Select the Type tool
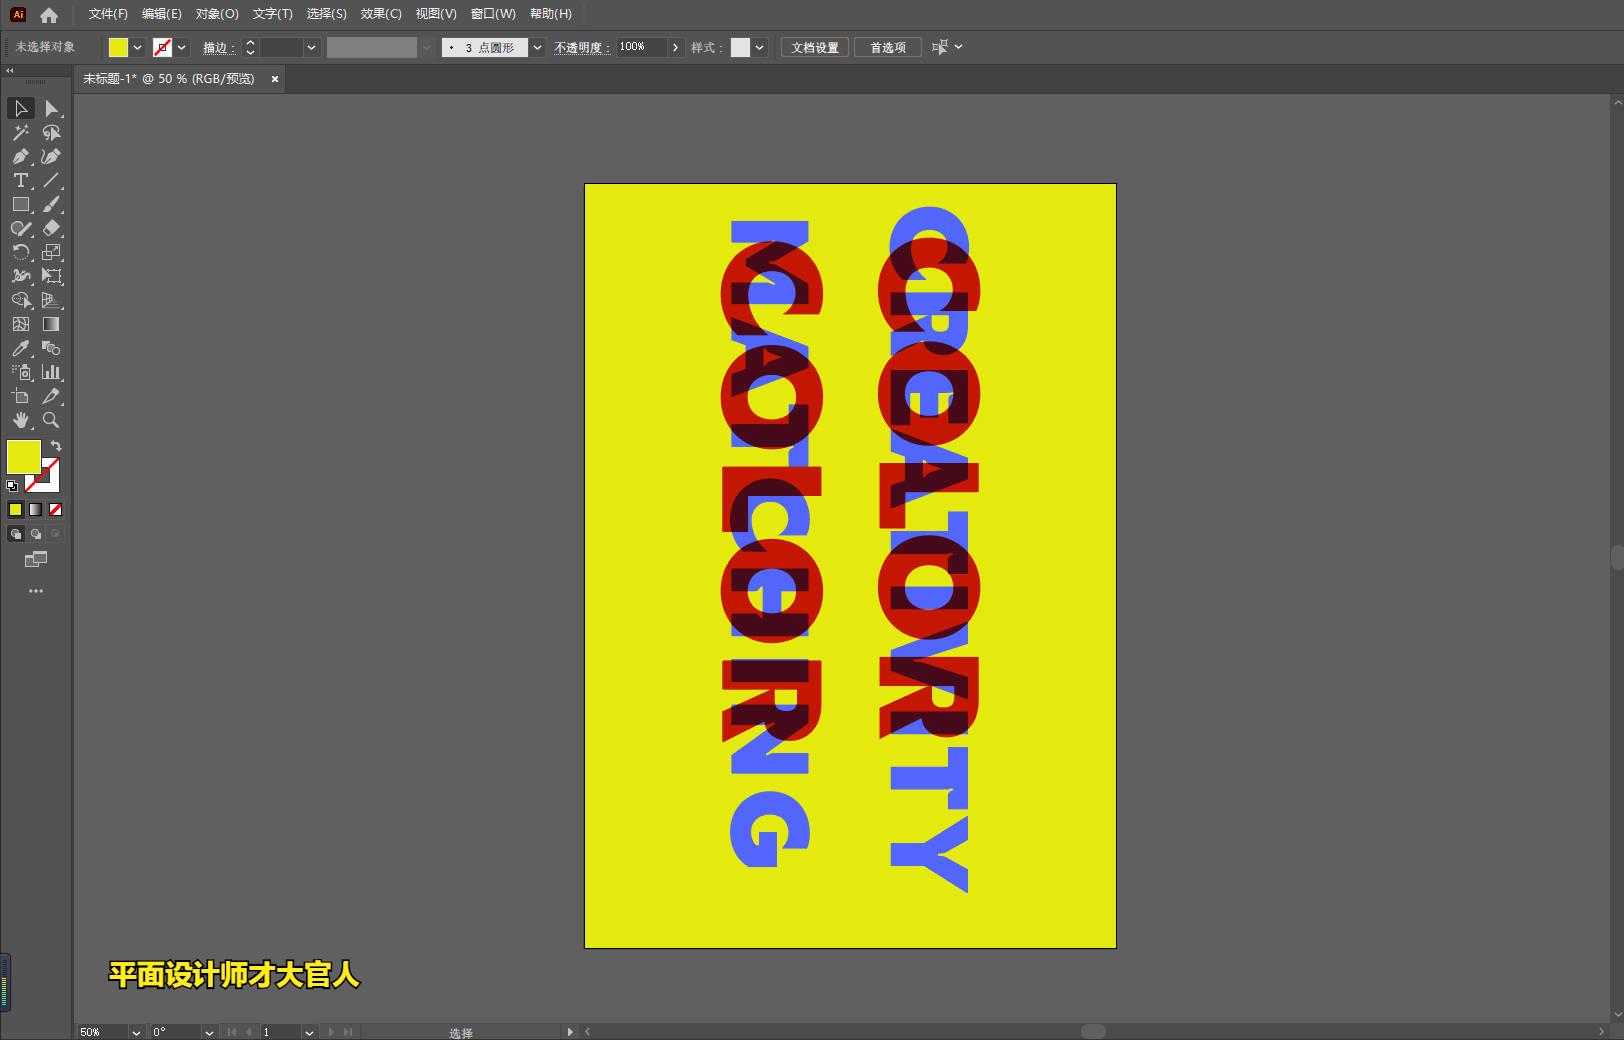The height and width of the screenshot is (1040, 1624). click(20, 181)
